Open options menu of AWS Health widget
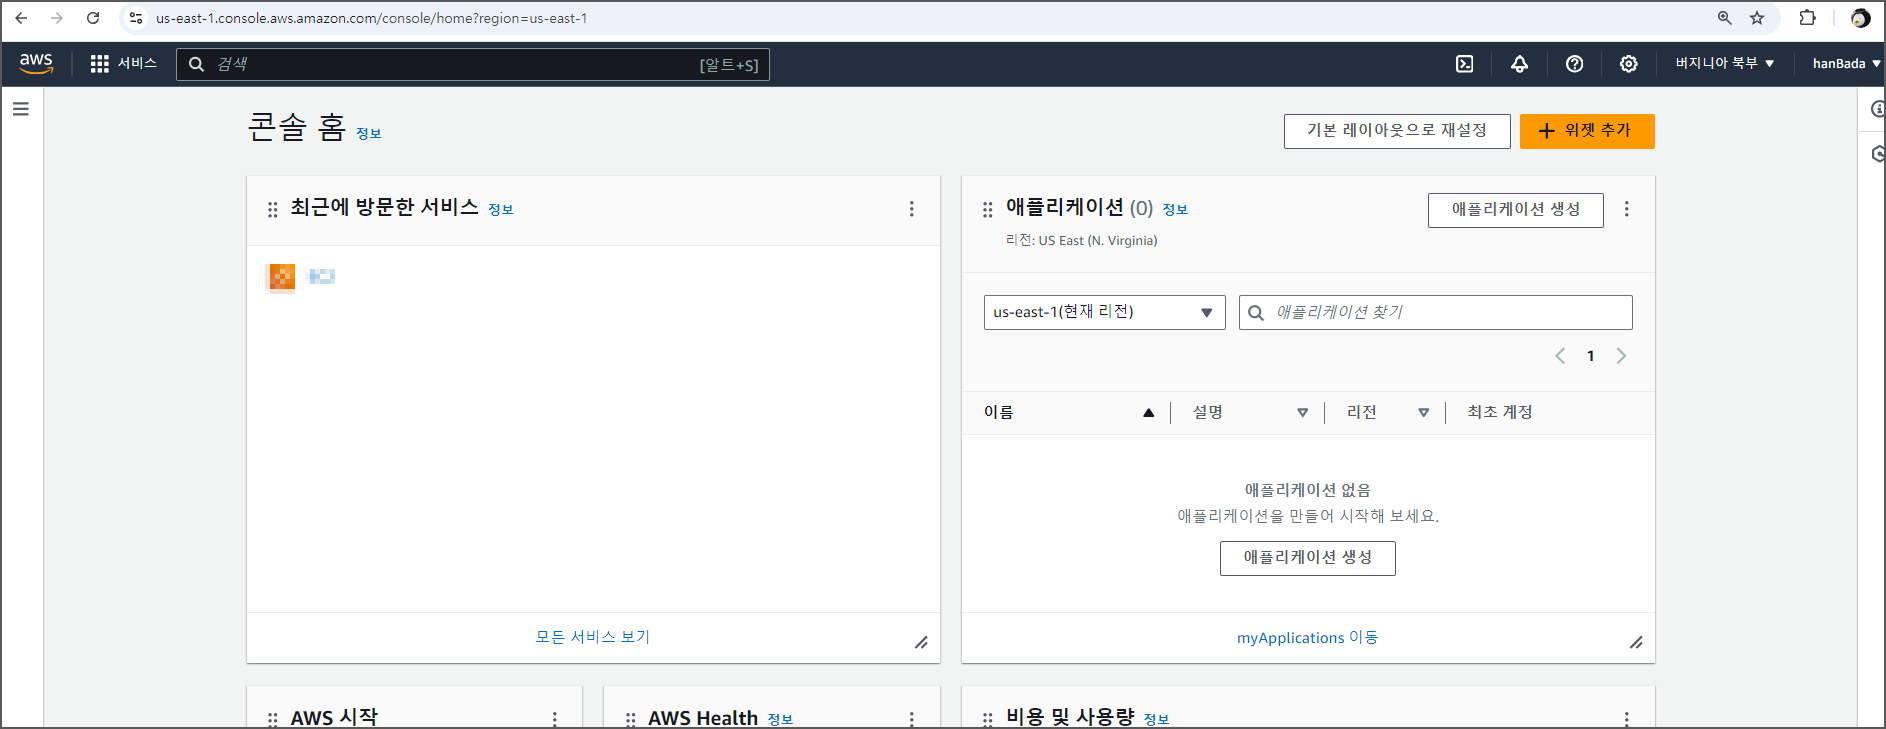This screenshot has width=1886, height=729. point(911,719)
